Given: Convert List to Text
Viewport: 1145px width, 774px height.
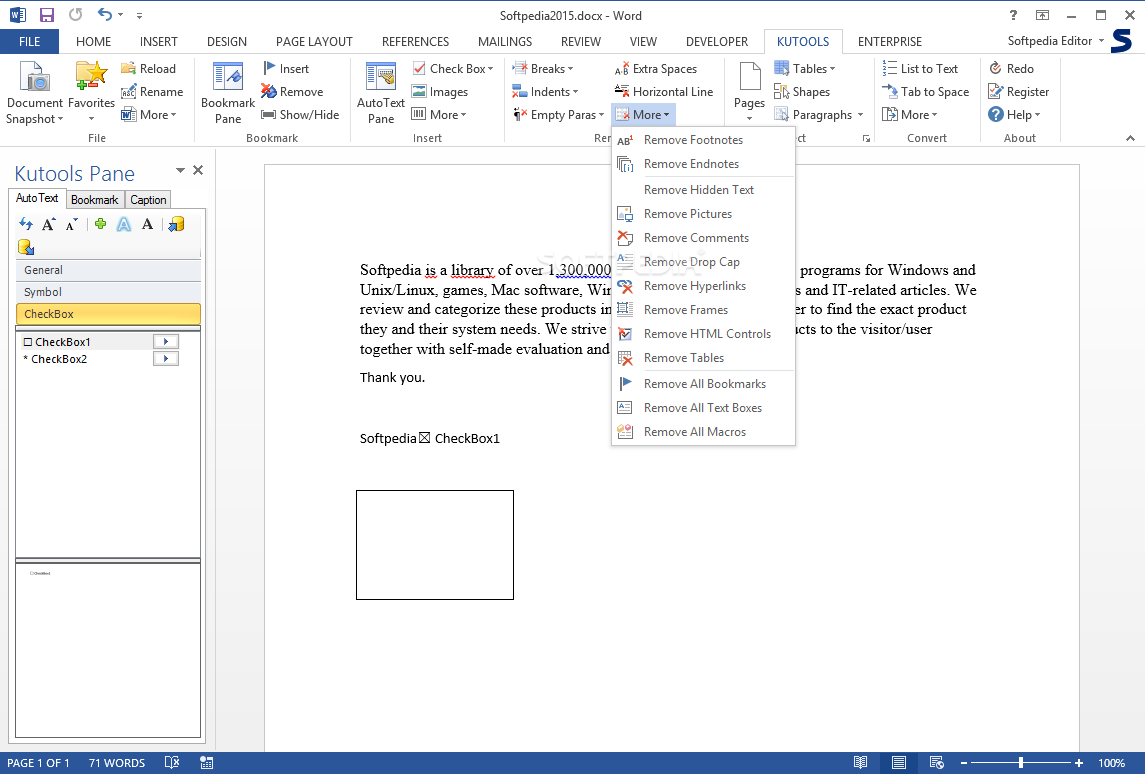Looking at the screenshot, I should pyautogui.click(x=920, y=69).
